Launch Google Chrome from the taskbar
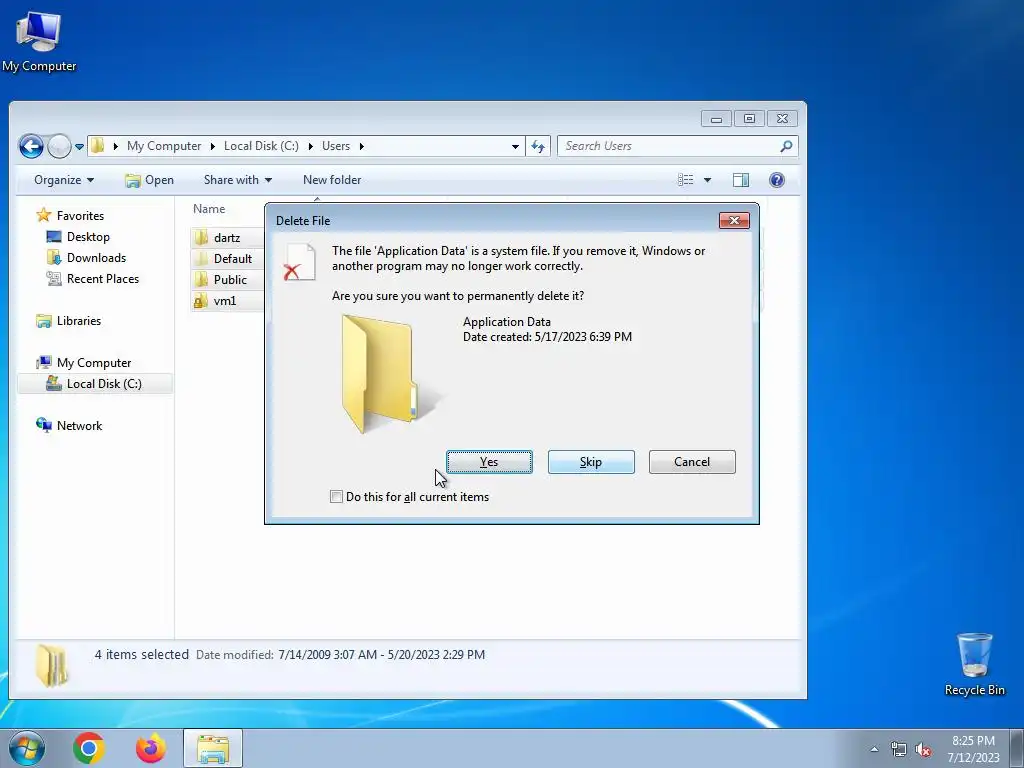The image size is (1024, 768). pyautogui.click(x=89, y=748)
